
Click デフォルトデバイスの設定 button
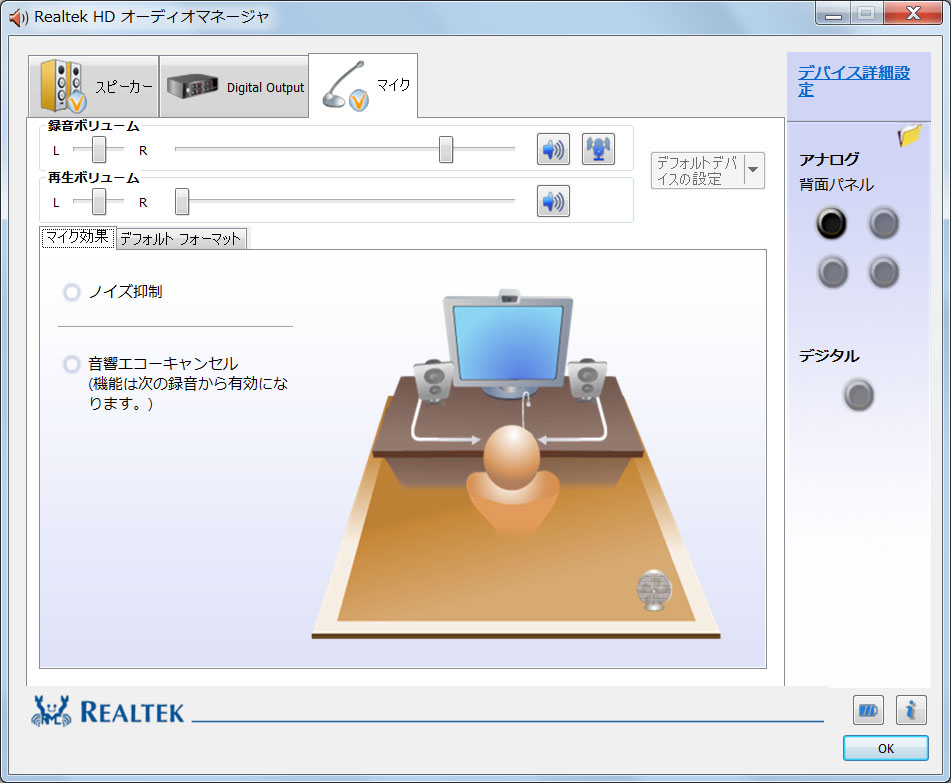coord(697,170)
